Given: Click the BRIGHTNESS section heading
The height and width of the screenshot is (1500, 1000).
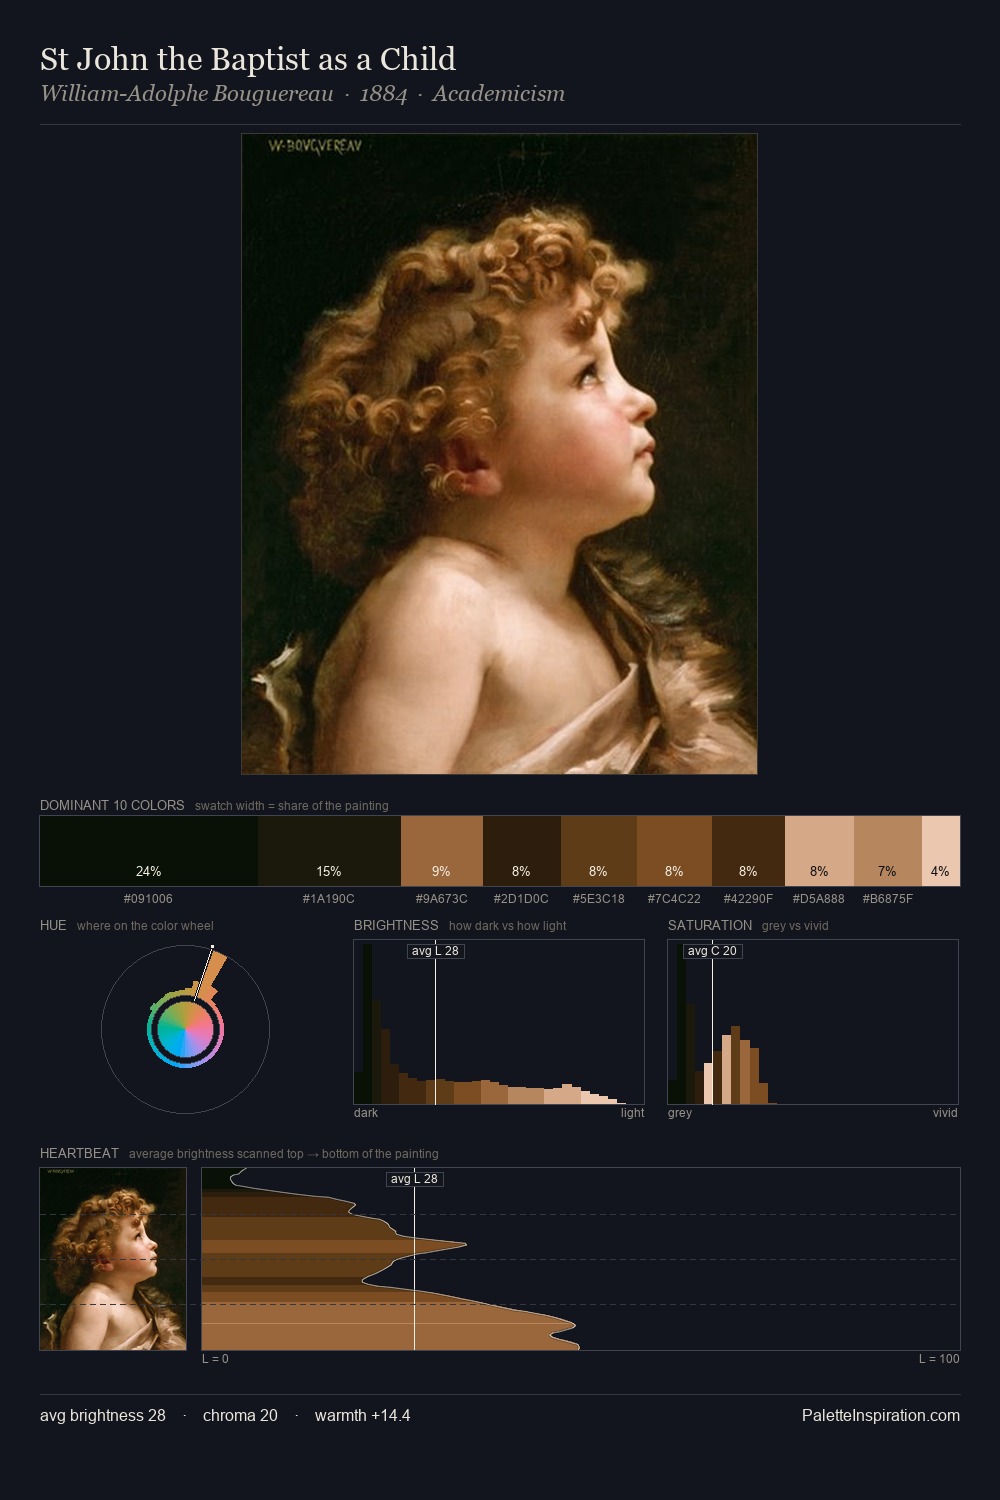Looking at the screenshot, I should coord(396,925).
